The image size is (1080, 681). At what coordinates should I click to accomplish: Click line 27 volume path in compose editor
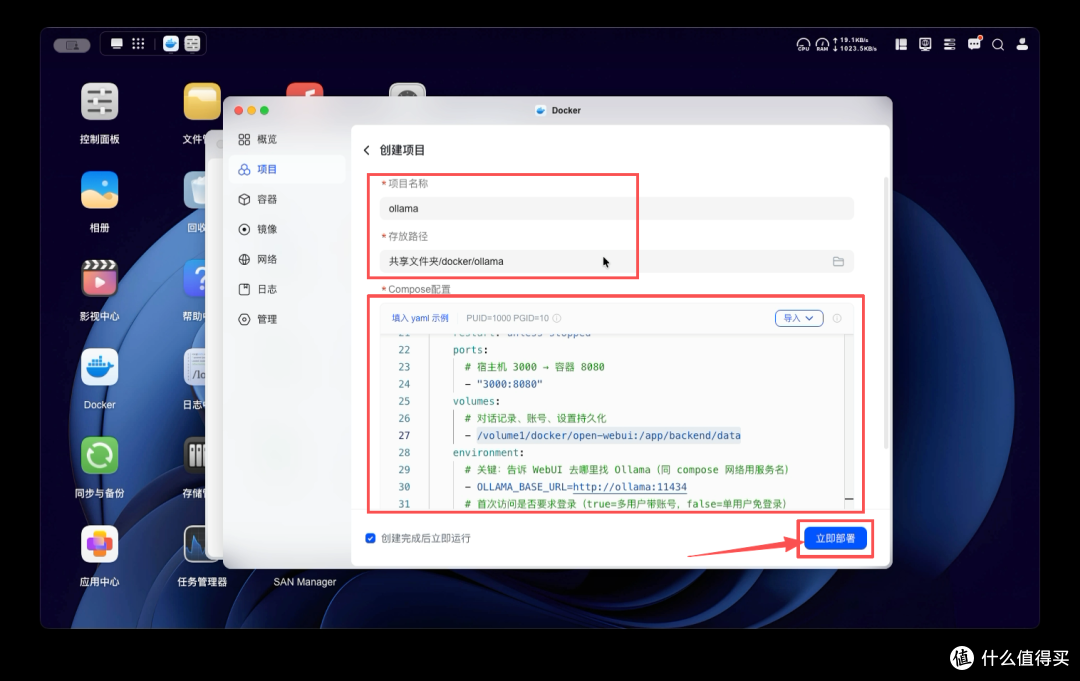point(608,435)
